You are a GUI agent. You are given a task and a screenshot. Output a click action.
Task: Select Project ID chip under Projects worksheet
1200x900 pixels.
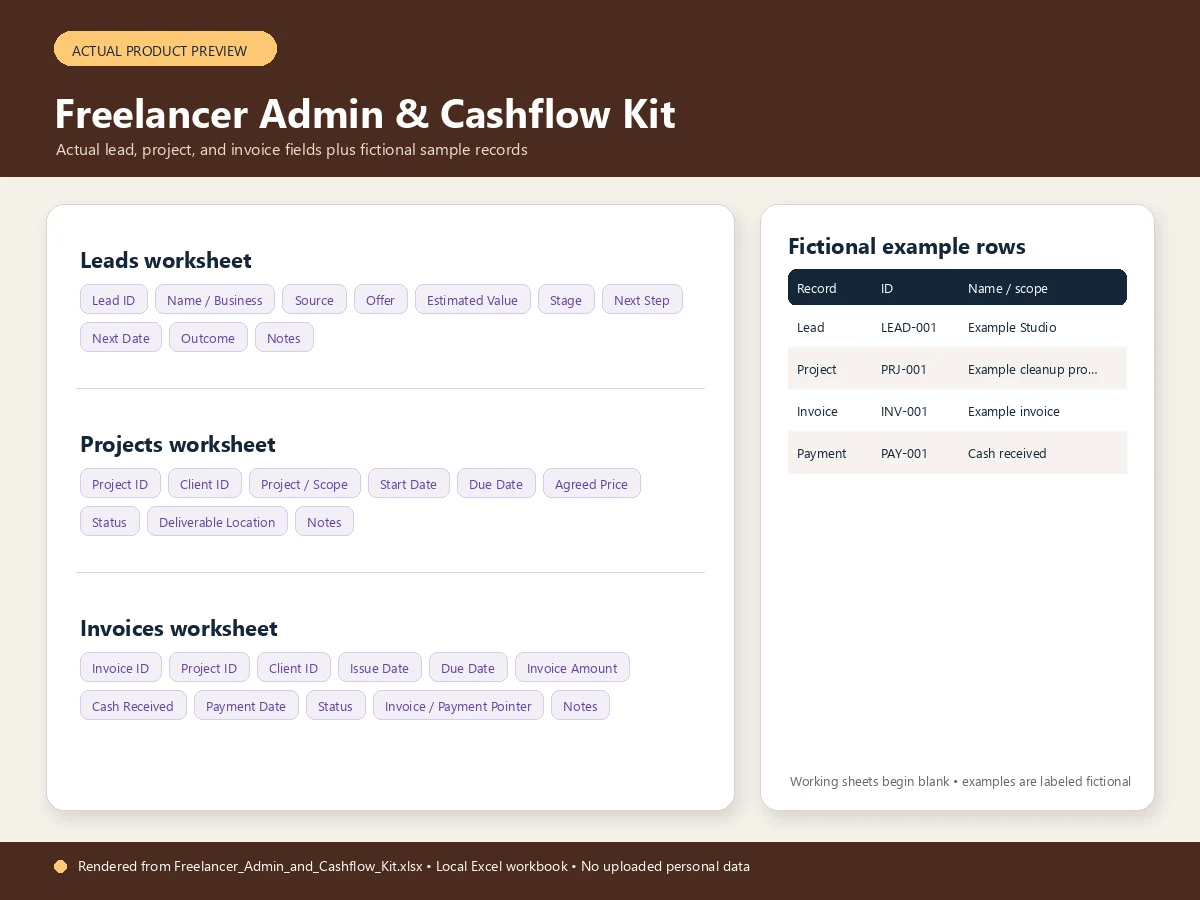(x=120, y=484)
